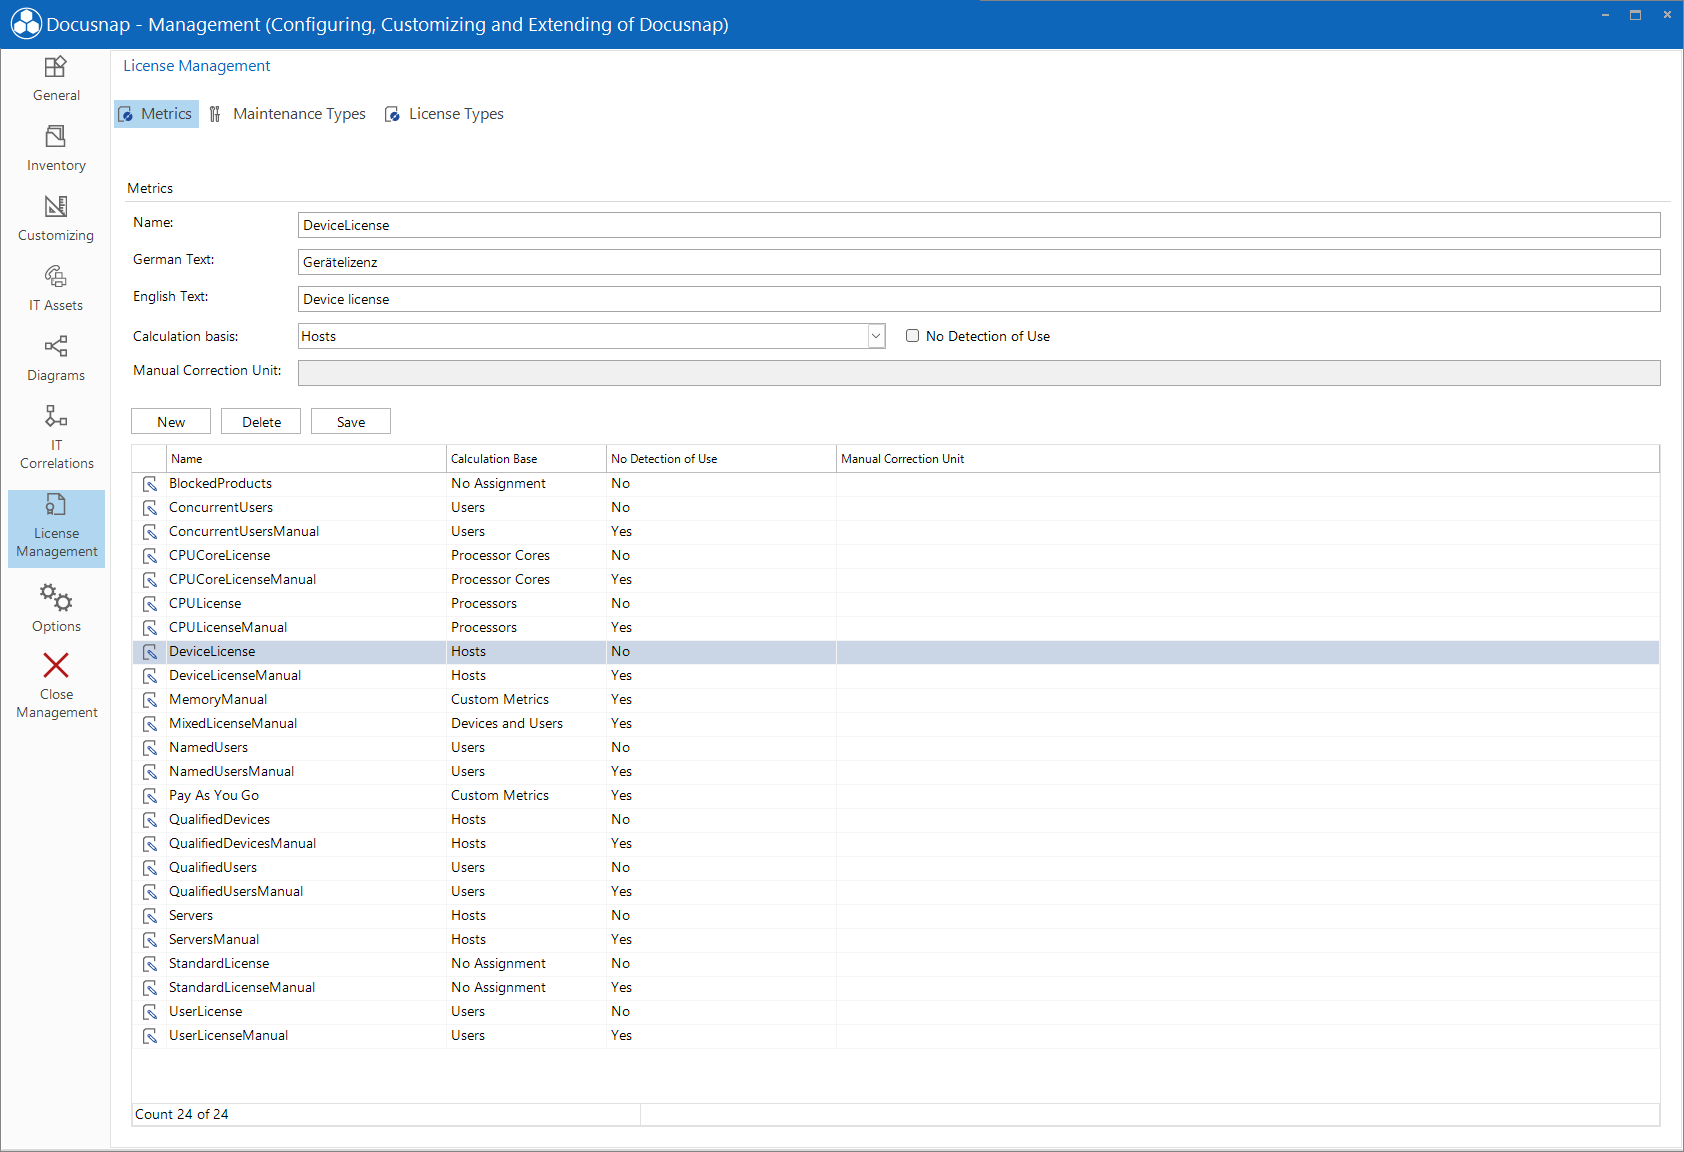Viewport: 1684px width, 1152px height.
Task: Sort by the Name column header
Action: point(306,459)
